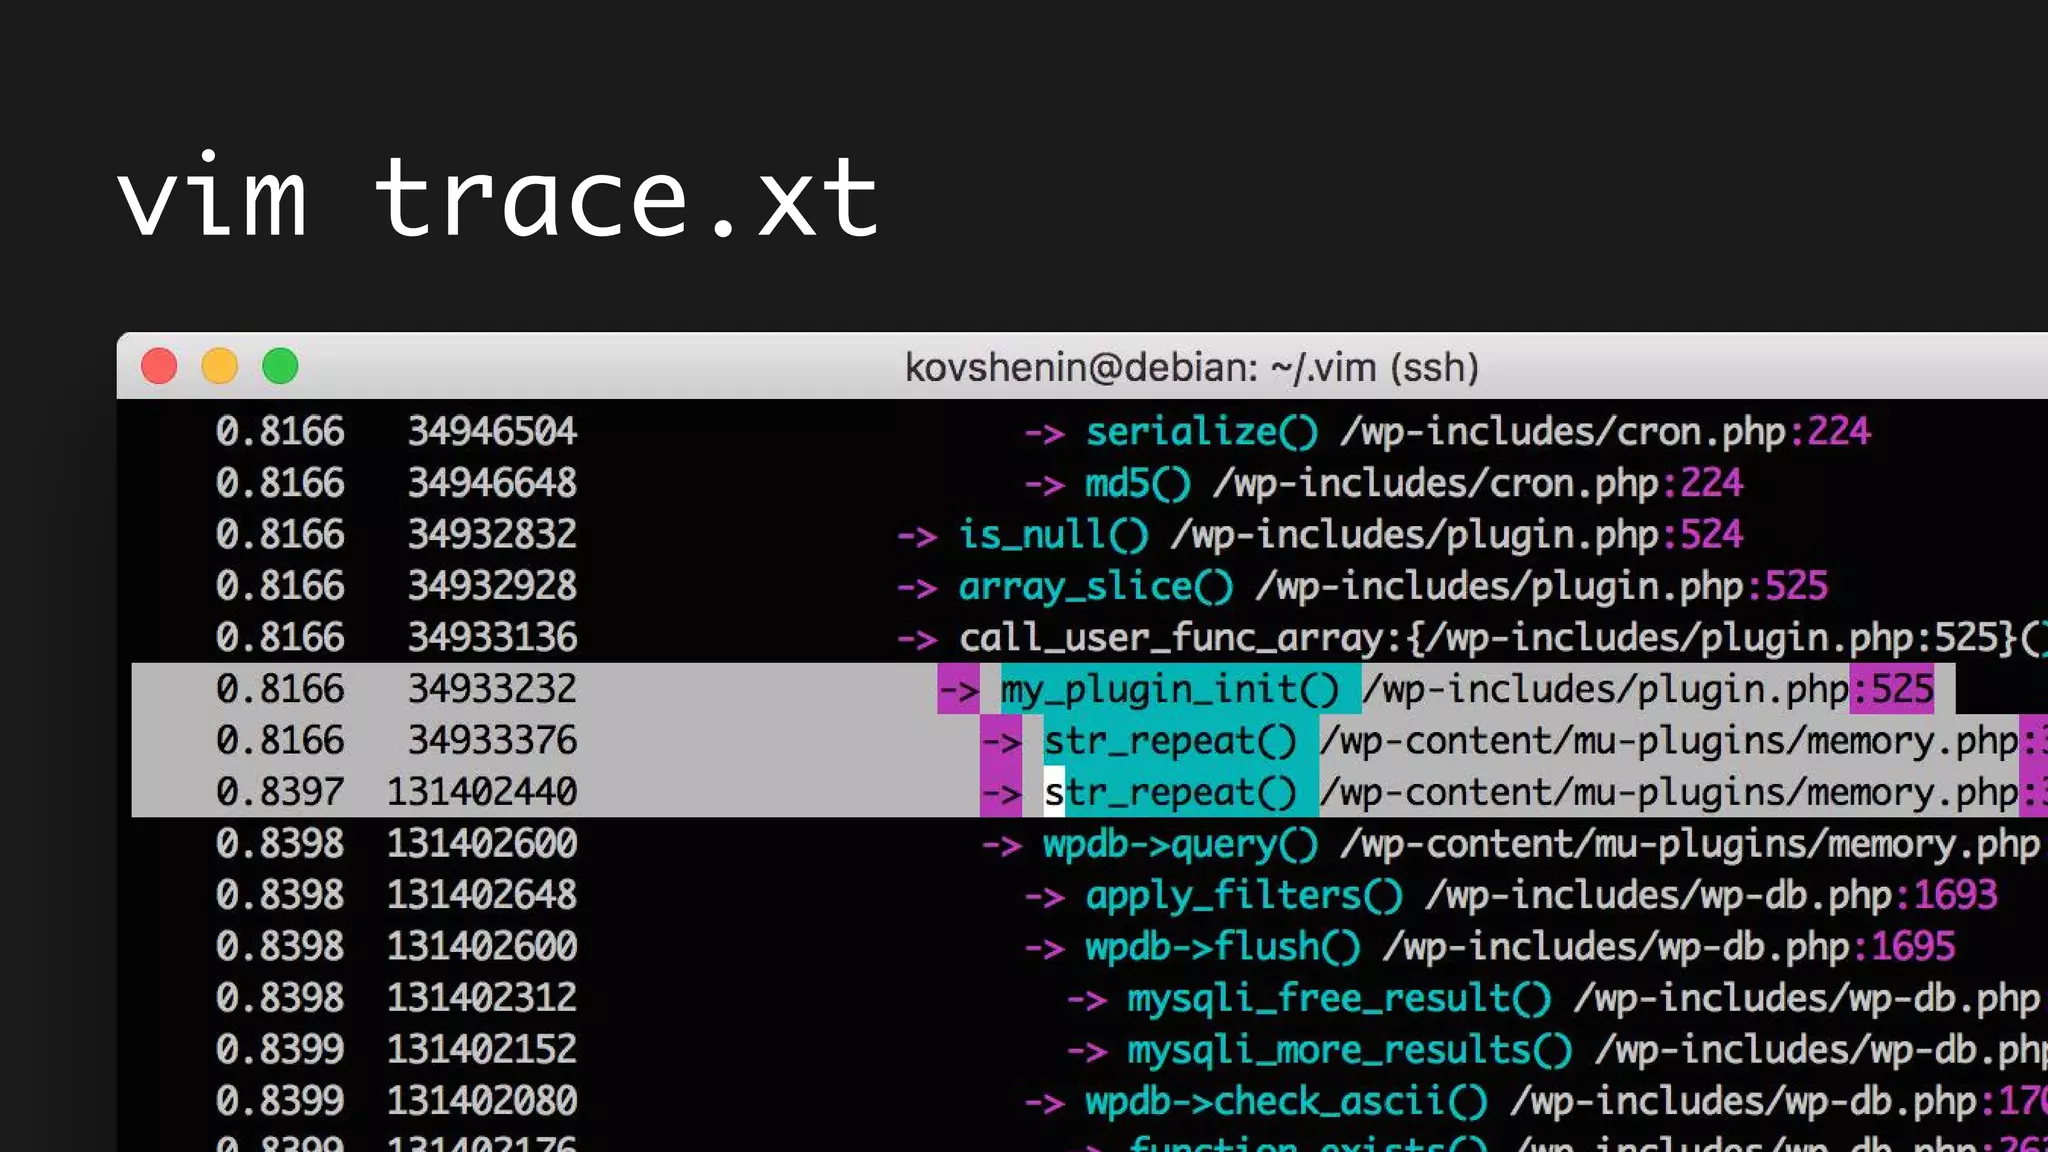This screenshot has height=1152, width=2048.
Task: Click memory value 131402440
Action: click(482, 792)
